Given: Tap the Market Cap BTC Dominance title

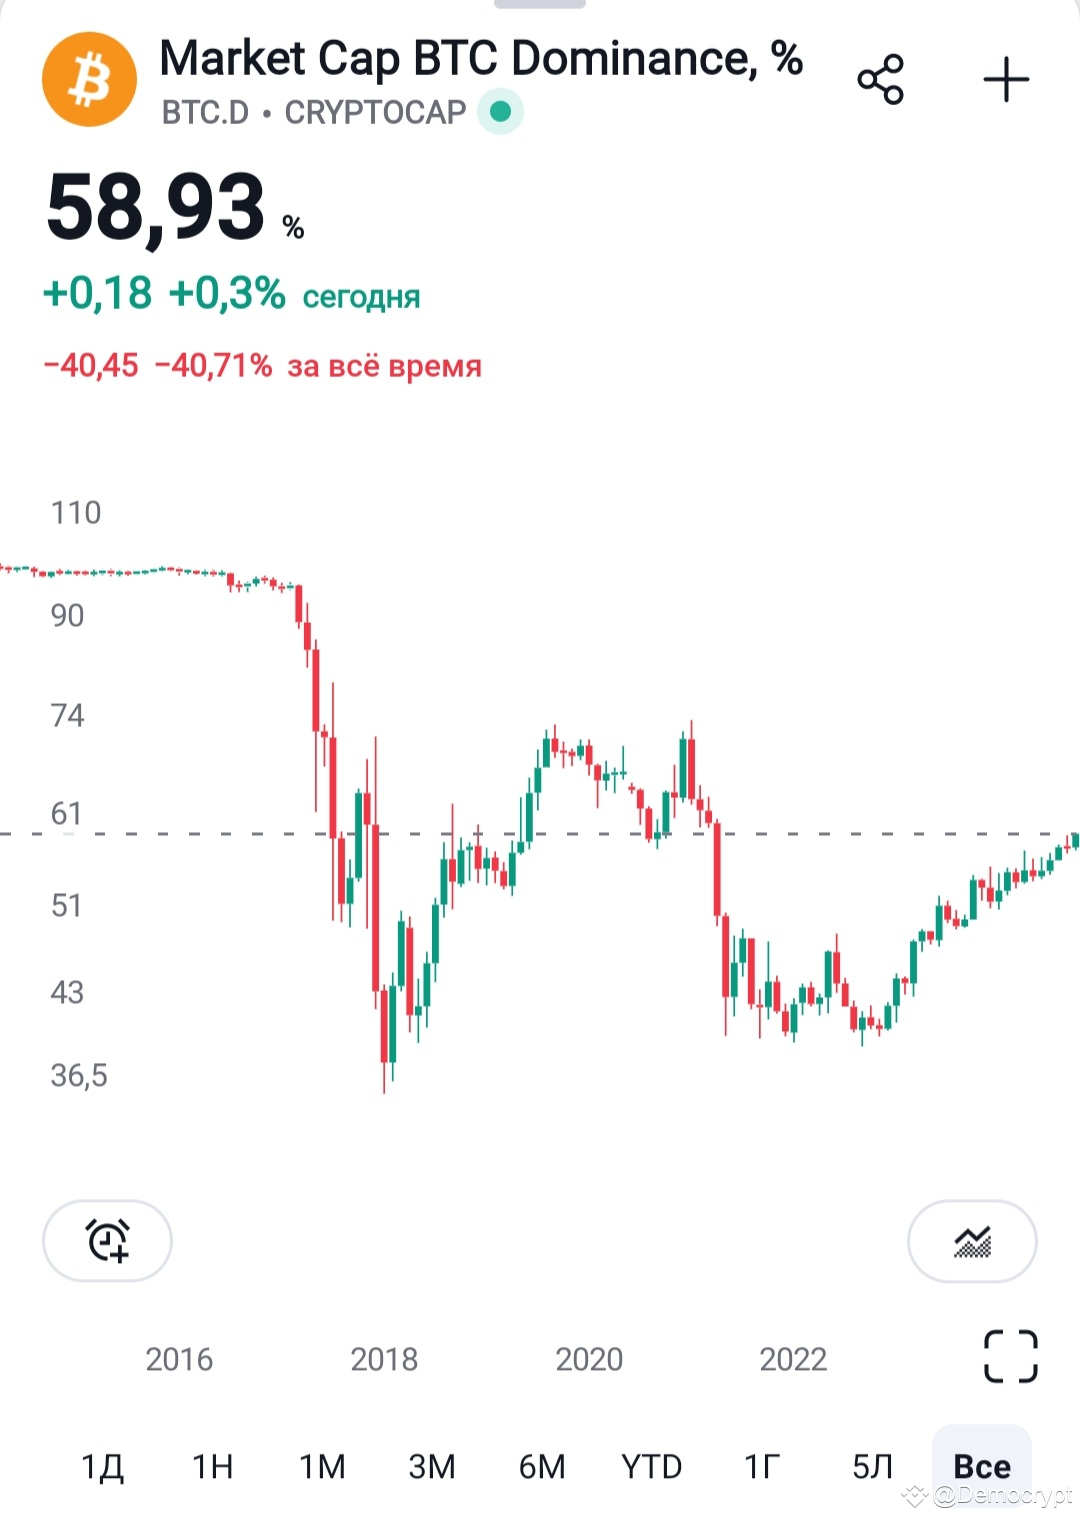Looking at the screenshot, I should tap(481, 58).
